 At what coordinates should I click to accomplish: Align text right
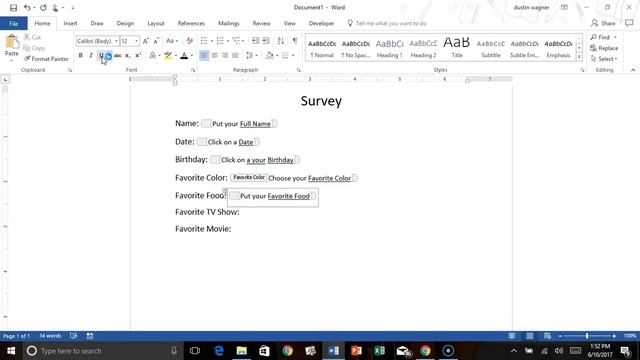224,56
